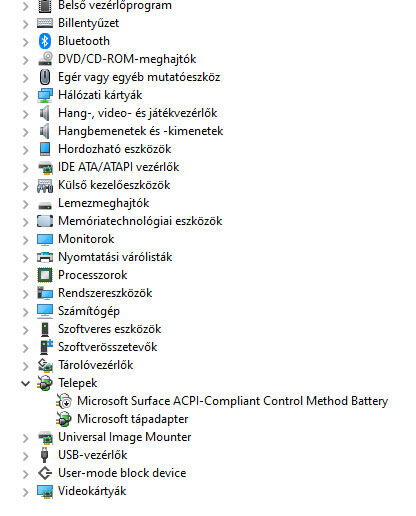Expand the Monitorok node
This screenshot has width=416, height=516.
pyautogui.click(x=25, y=240)
